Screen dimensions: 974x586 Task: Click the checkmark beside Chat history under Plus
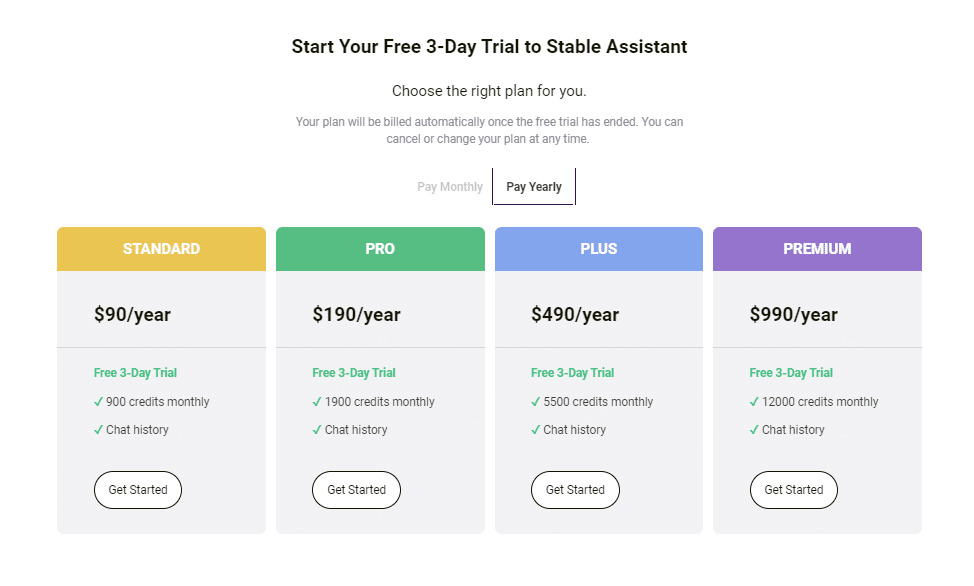[x=535, y=429]
